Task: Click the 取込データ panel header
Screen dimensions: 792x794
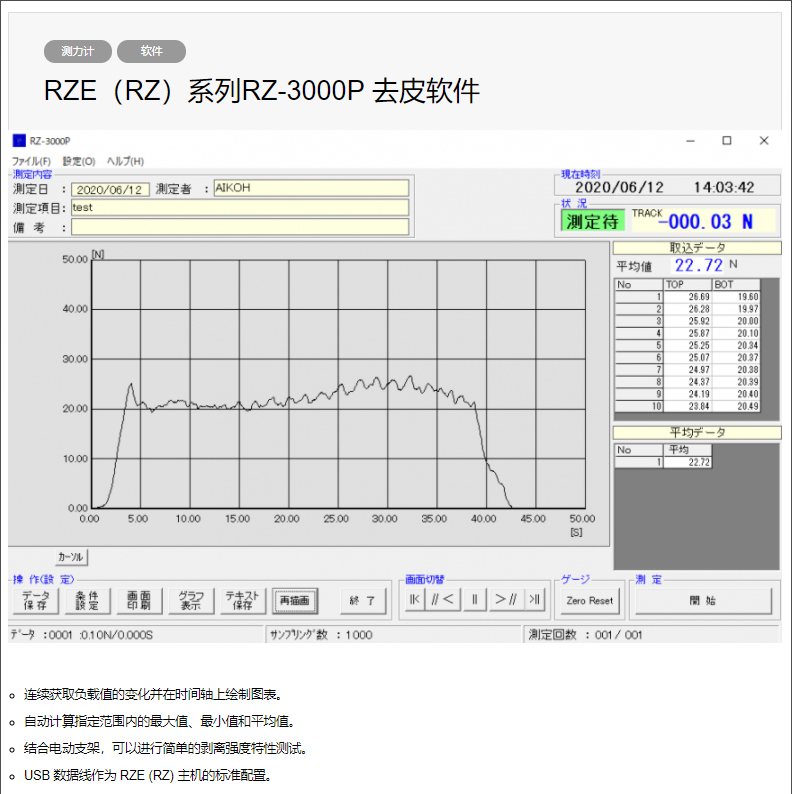Action: (x=697, y=248)
